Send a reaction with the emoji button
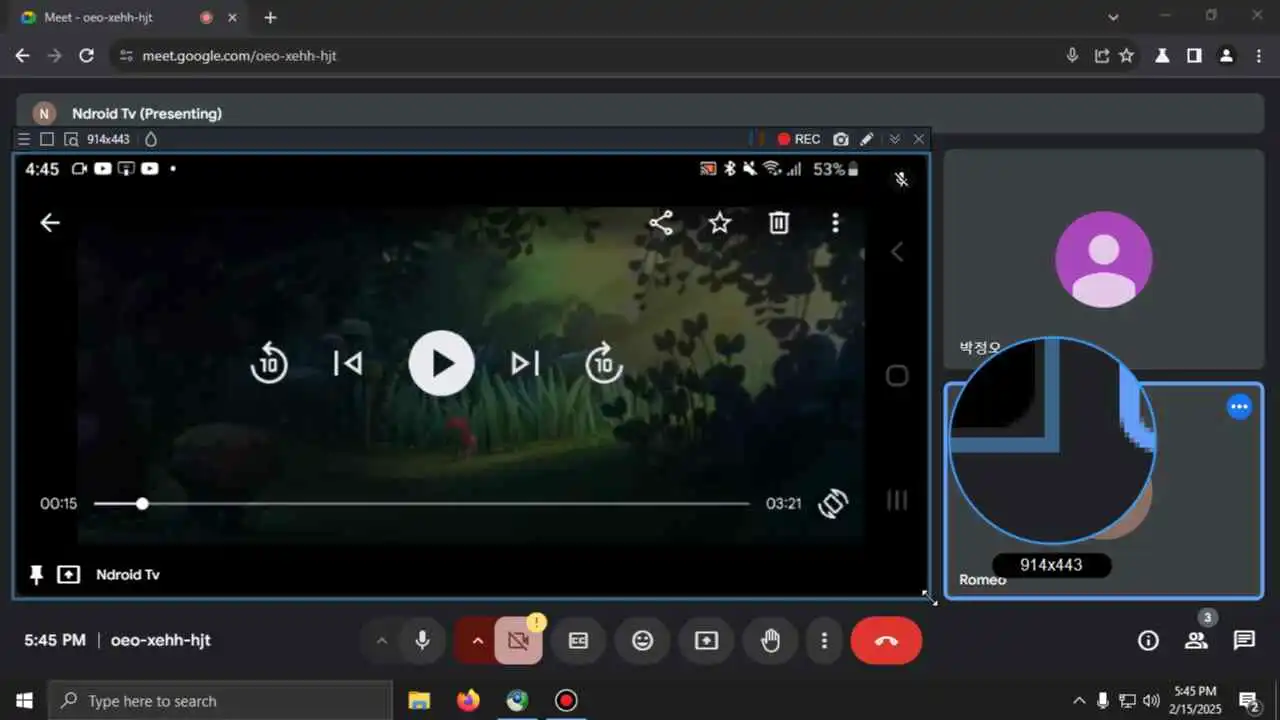The width and height of the screenshot is (1280, 720). (642, 641)
